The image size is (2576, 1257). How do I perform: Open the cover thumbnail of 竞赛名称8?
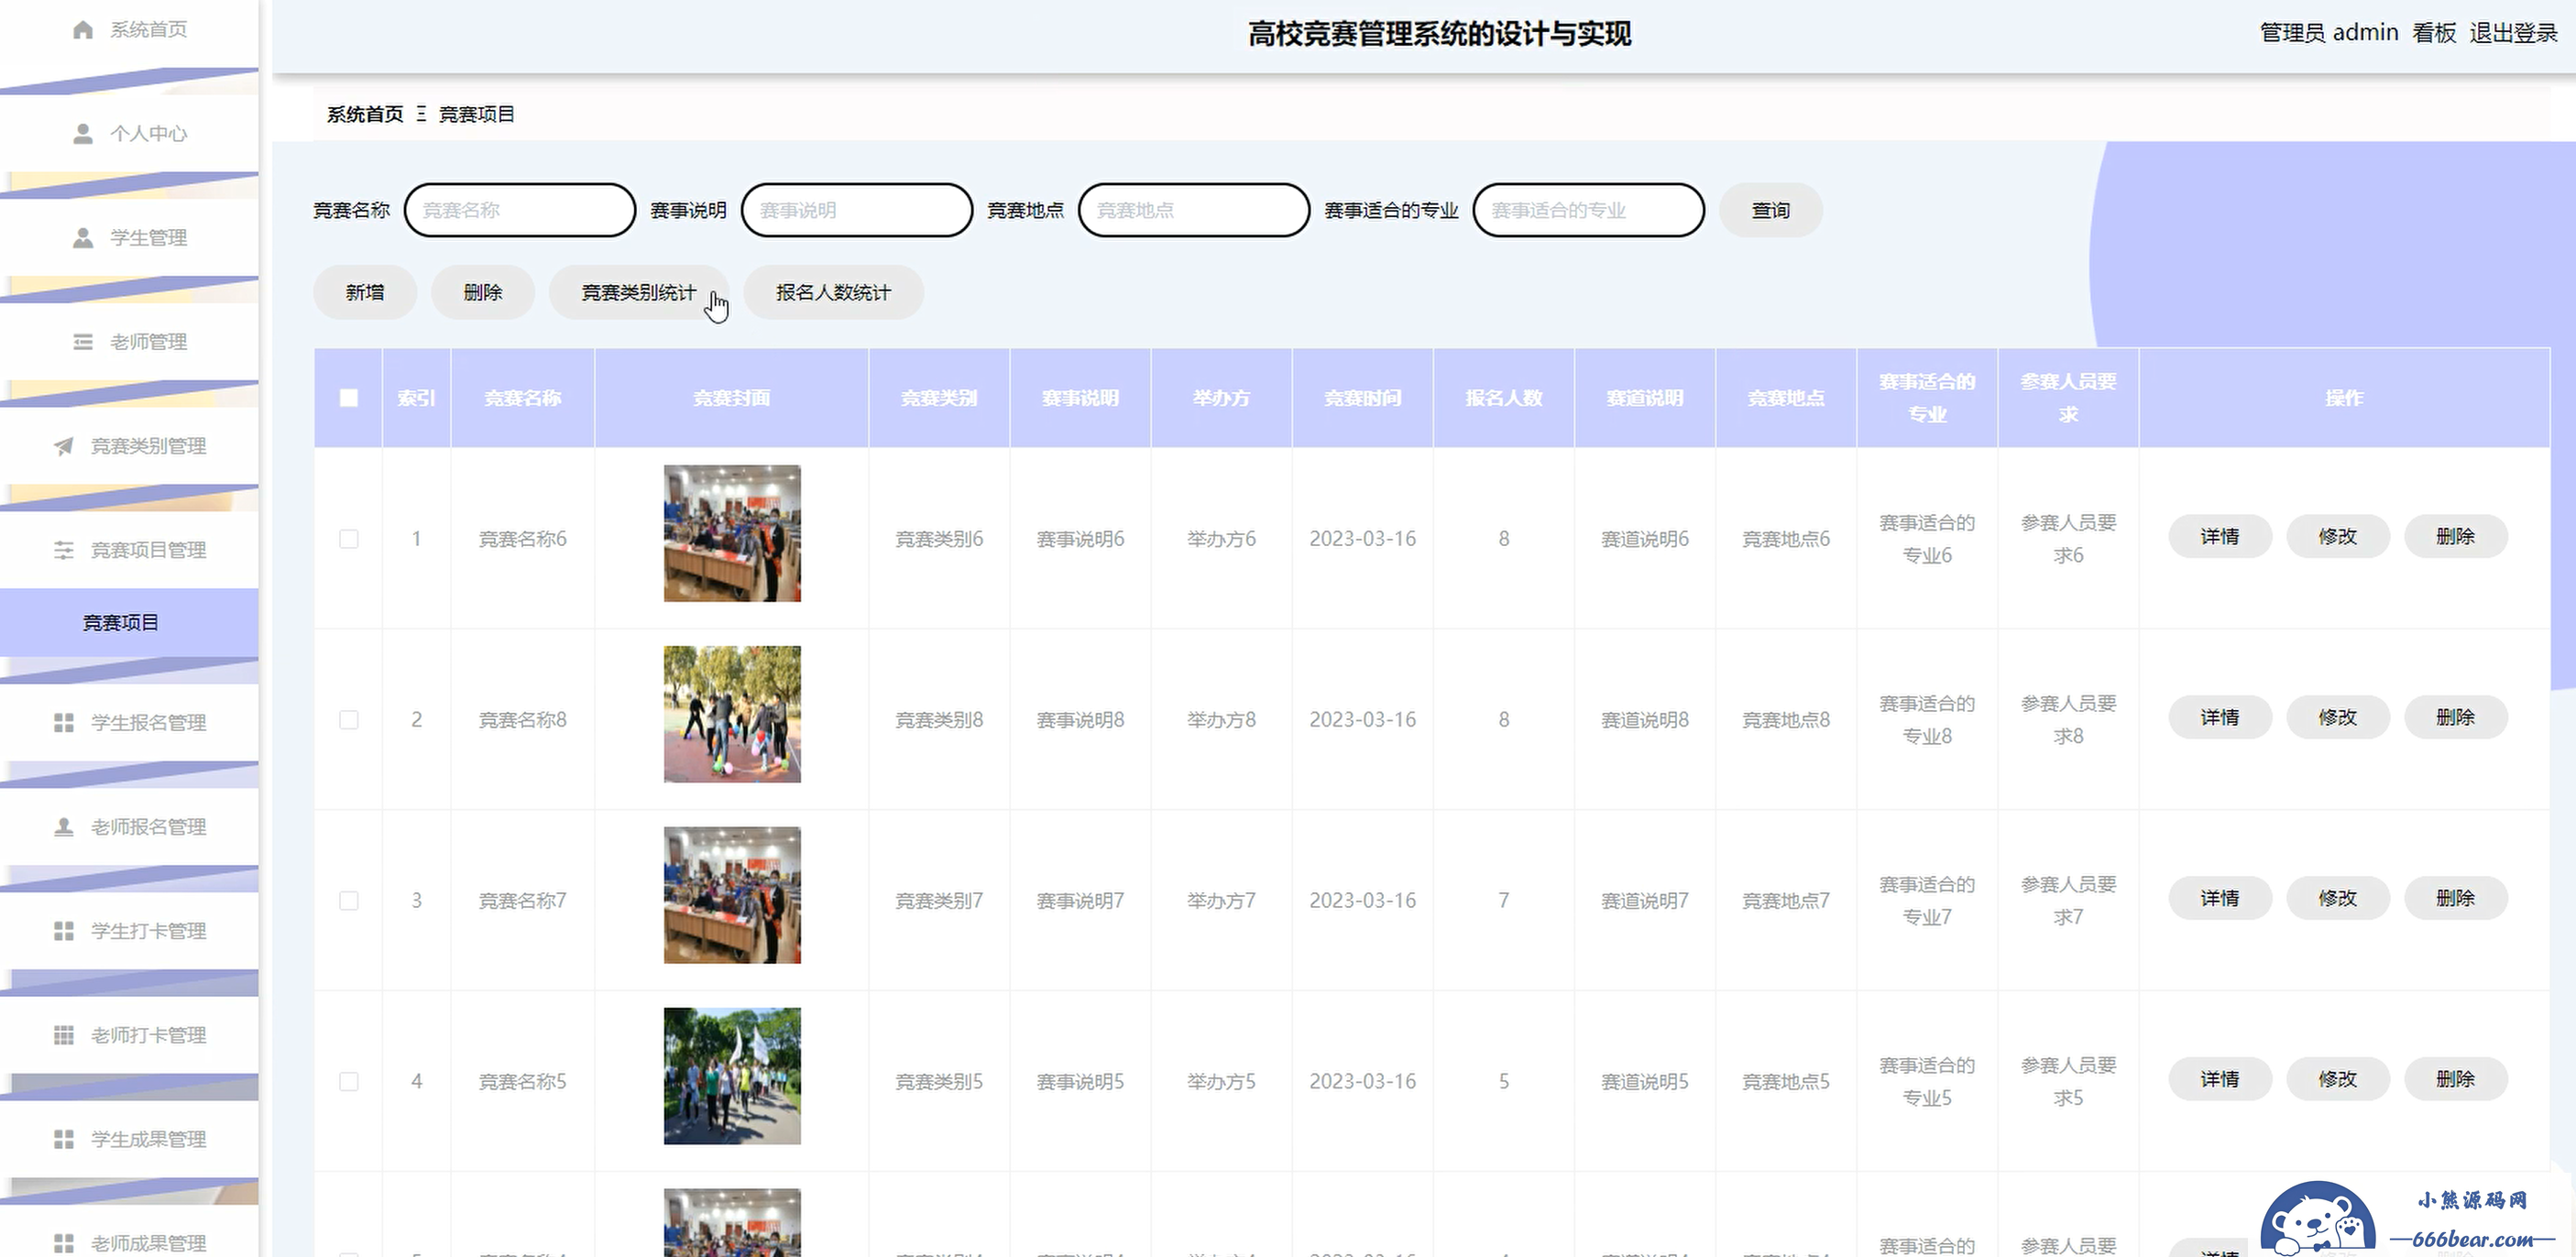[x=732, y=714]
